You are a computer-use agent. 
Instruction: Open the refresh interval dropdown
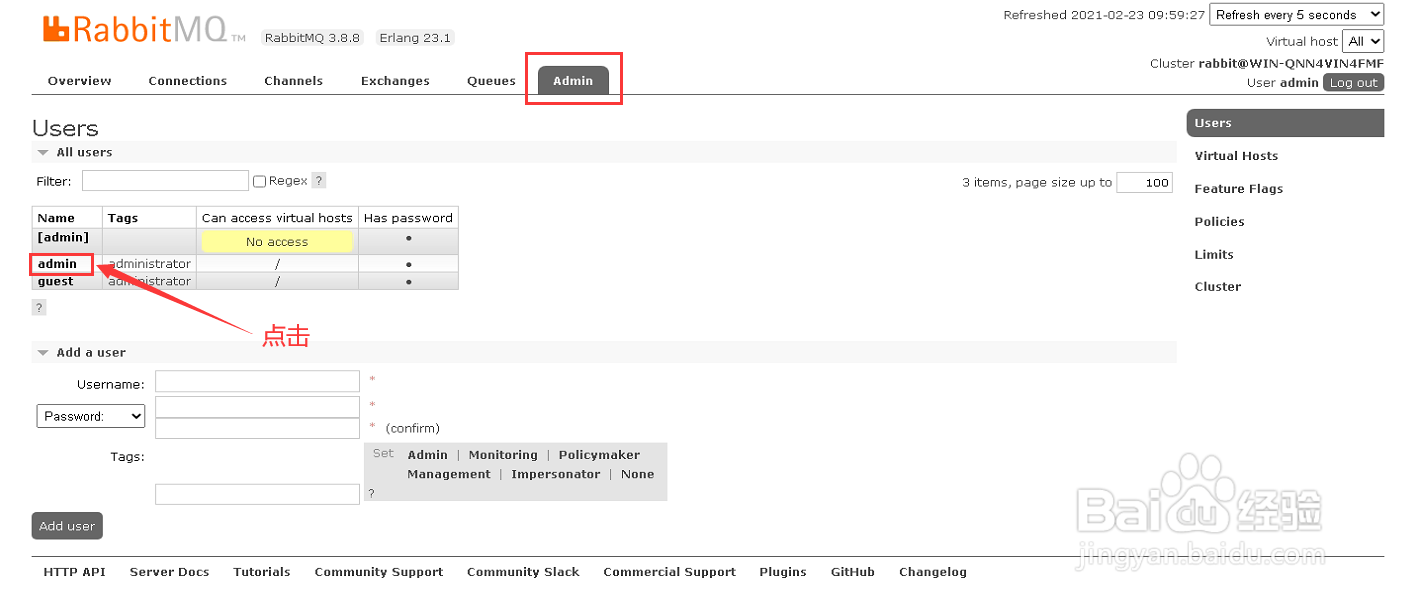pyautogui.click(x=1296, y=14)
